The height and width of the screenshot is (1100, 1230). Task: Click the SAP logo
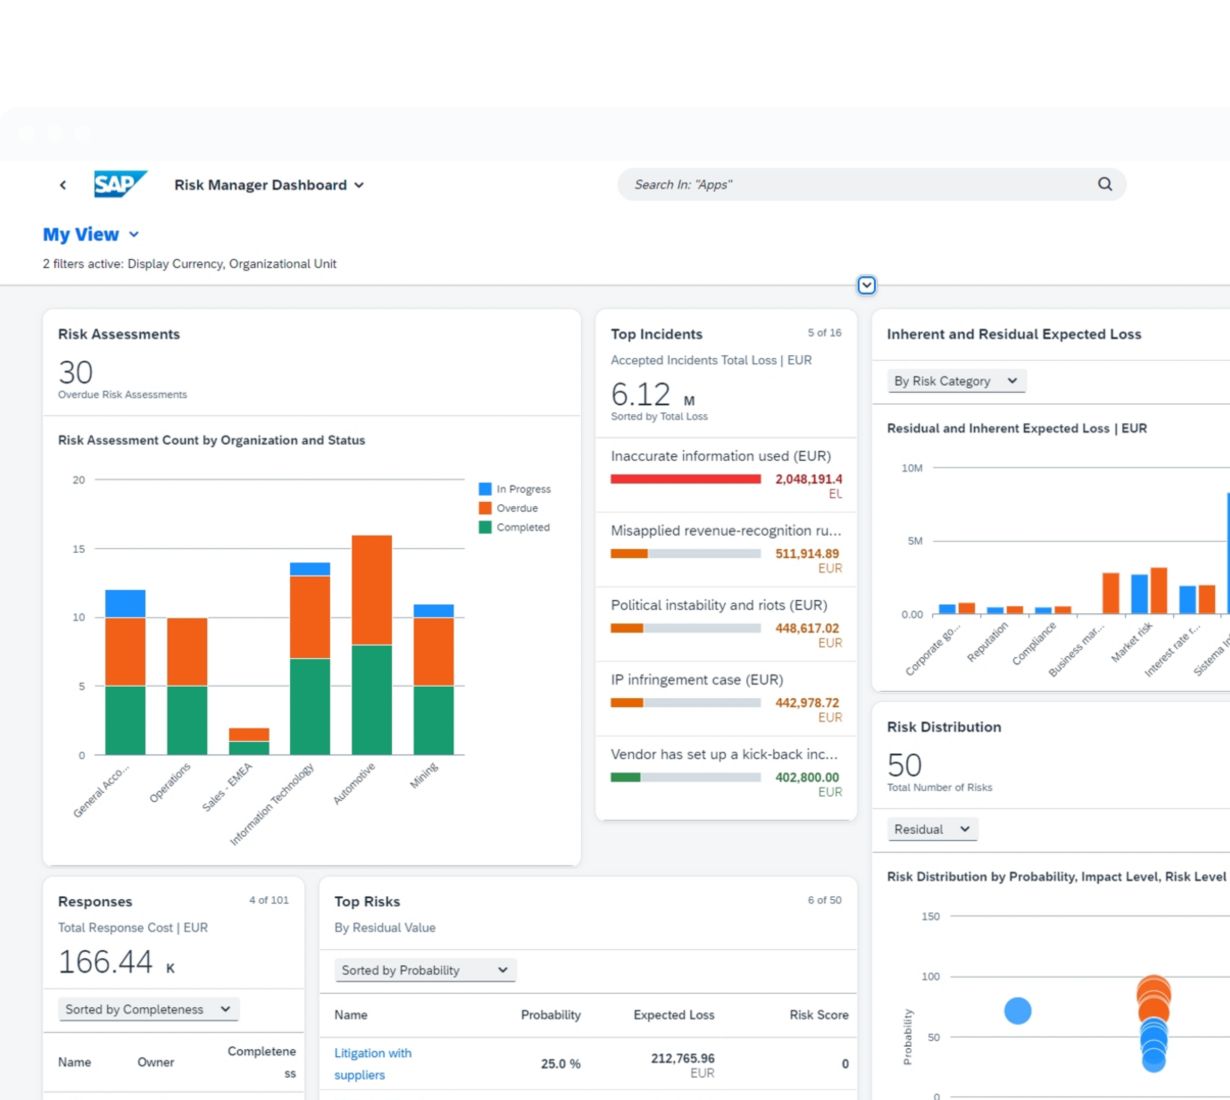coord(119,184)
